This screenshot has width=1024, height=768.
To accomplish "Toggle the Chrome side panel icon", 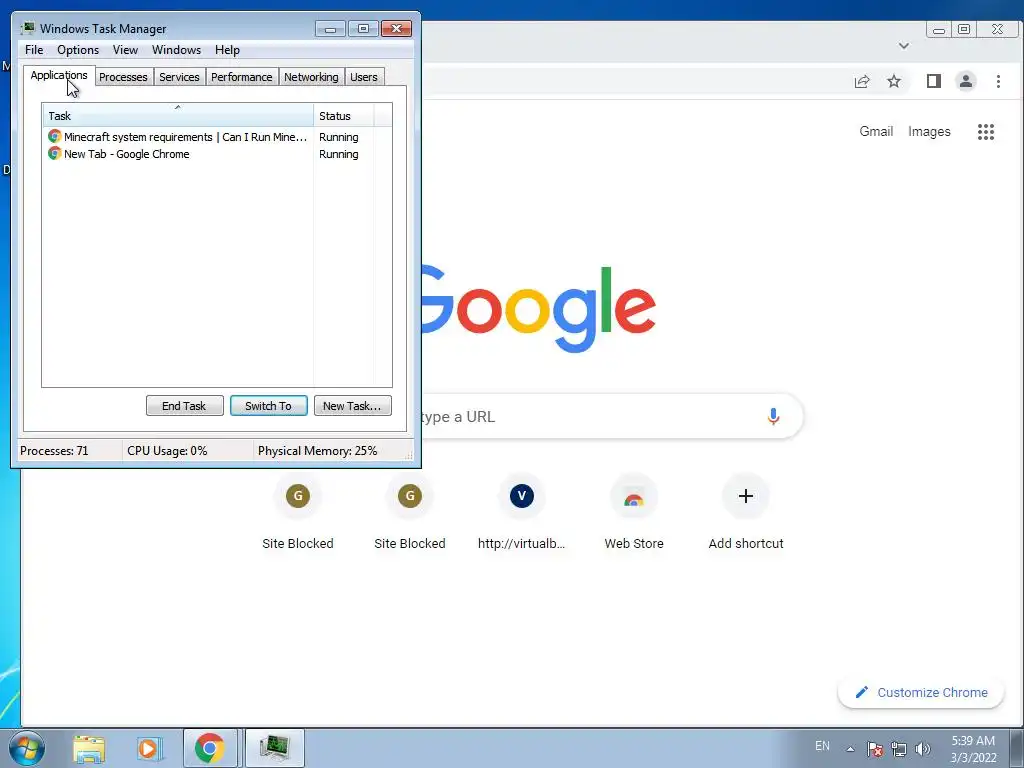I will coord(934,81).
